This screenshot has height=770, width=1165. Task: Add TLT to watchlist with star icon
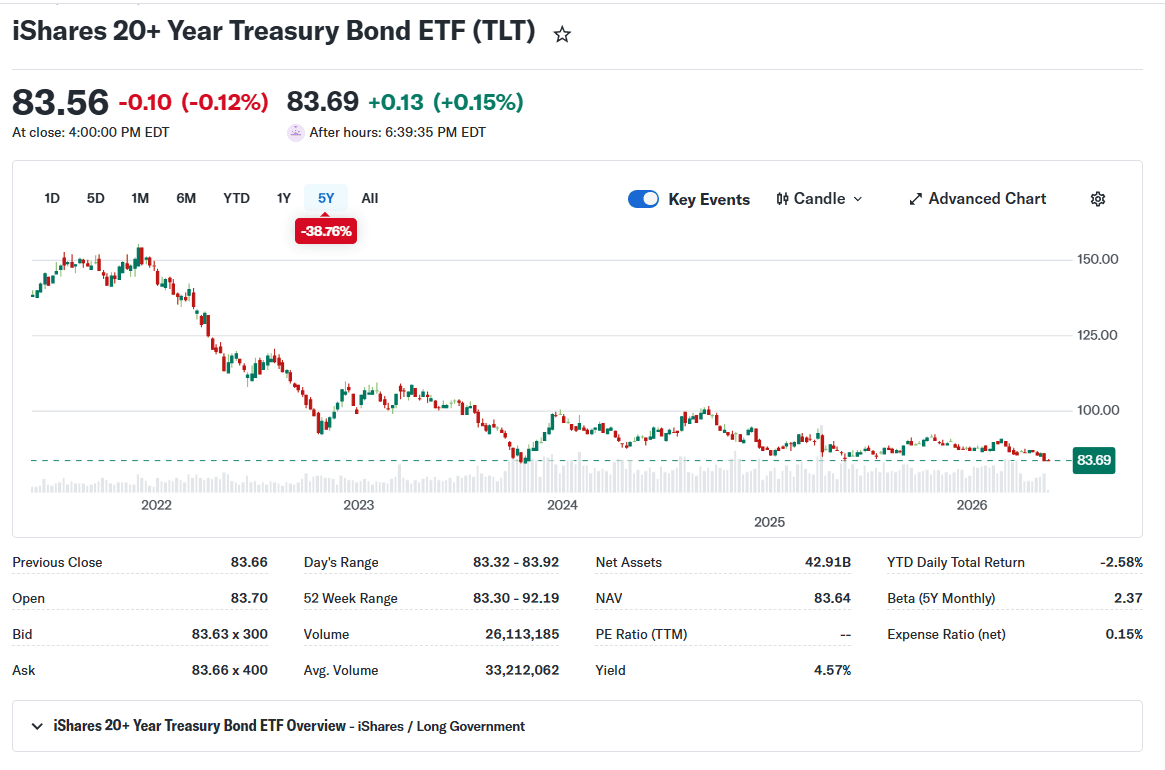coord(562,34)
